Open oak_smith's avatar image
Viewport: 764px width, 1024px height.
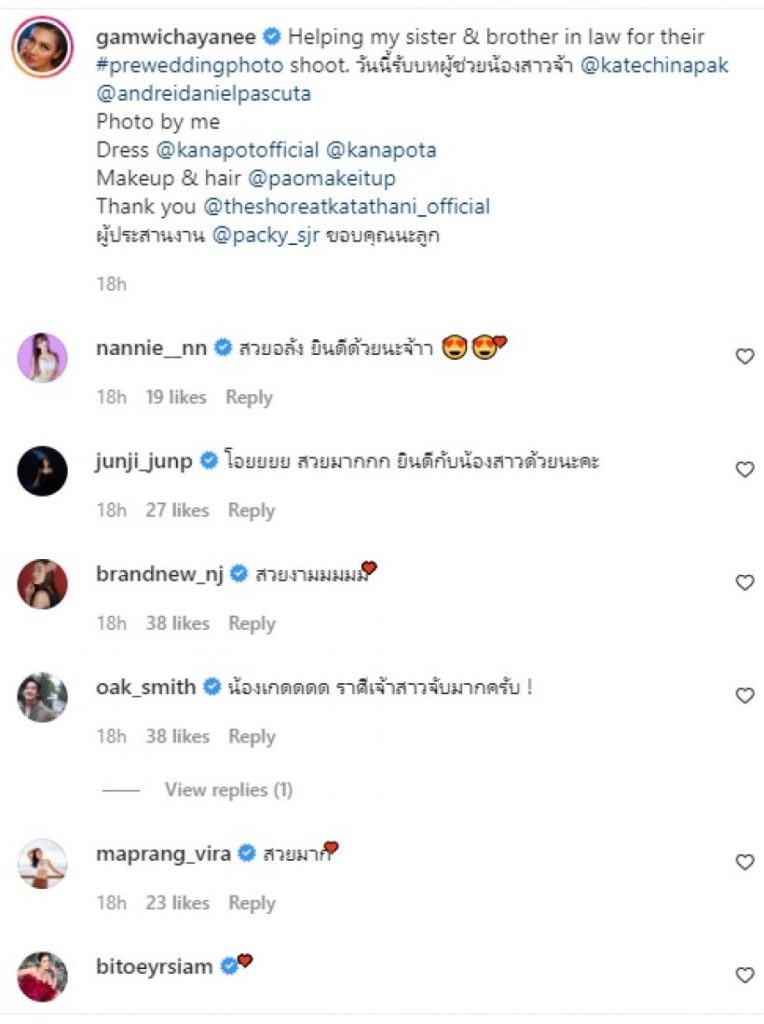(x=43, y=696)
